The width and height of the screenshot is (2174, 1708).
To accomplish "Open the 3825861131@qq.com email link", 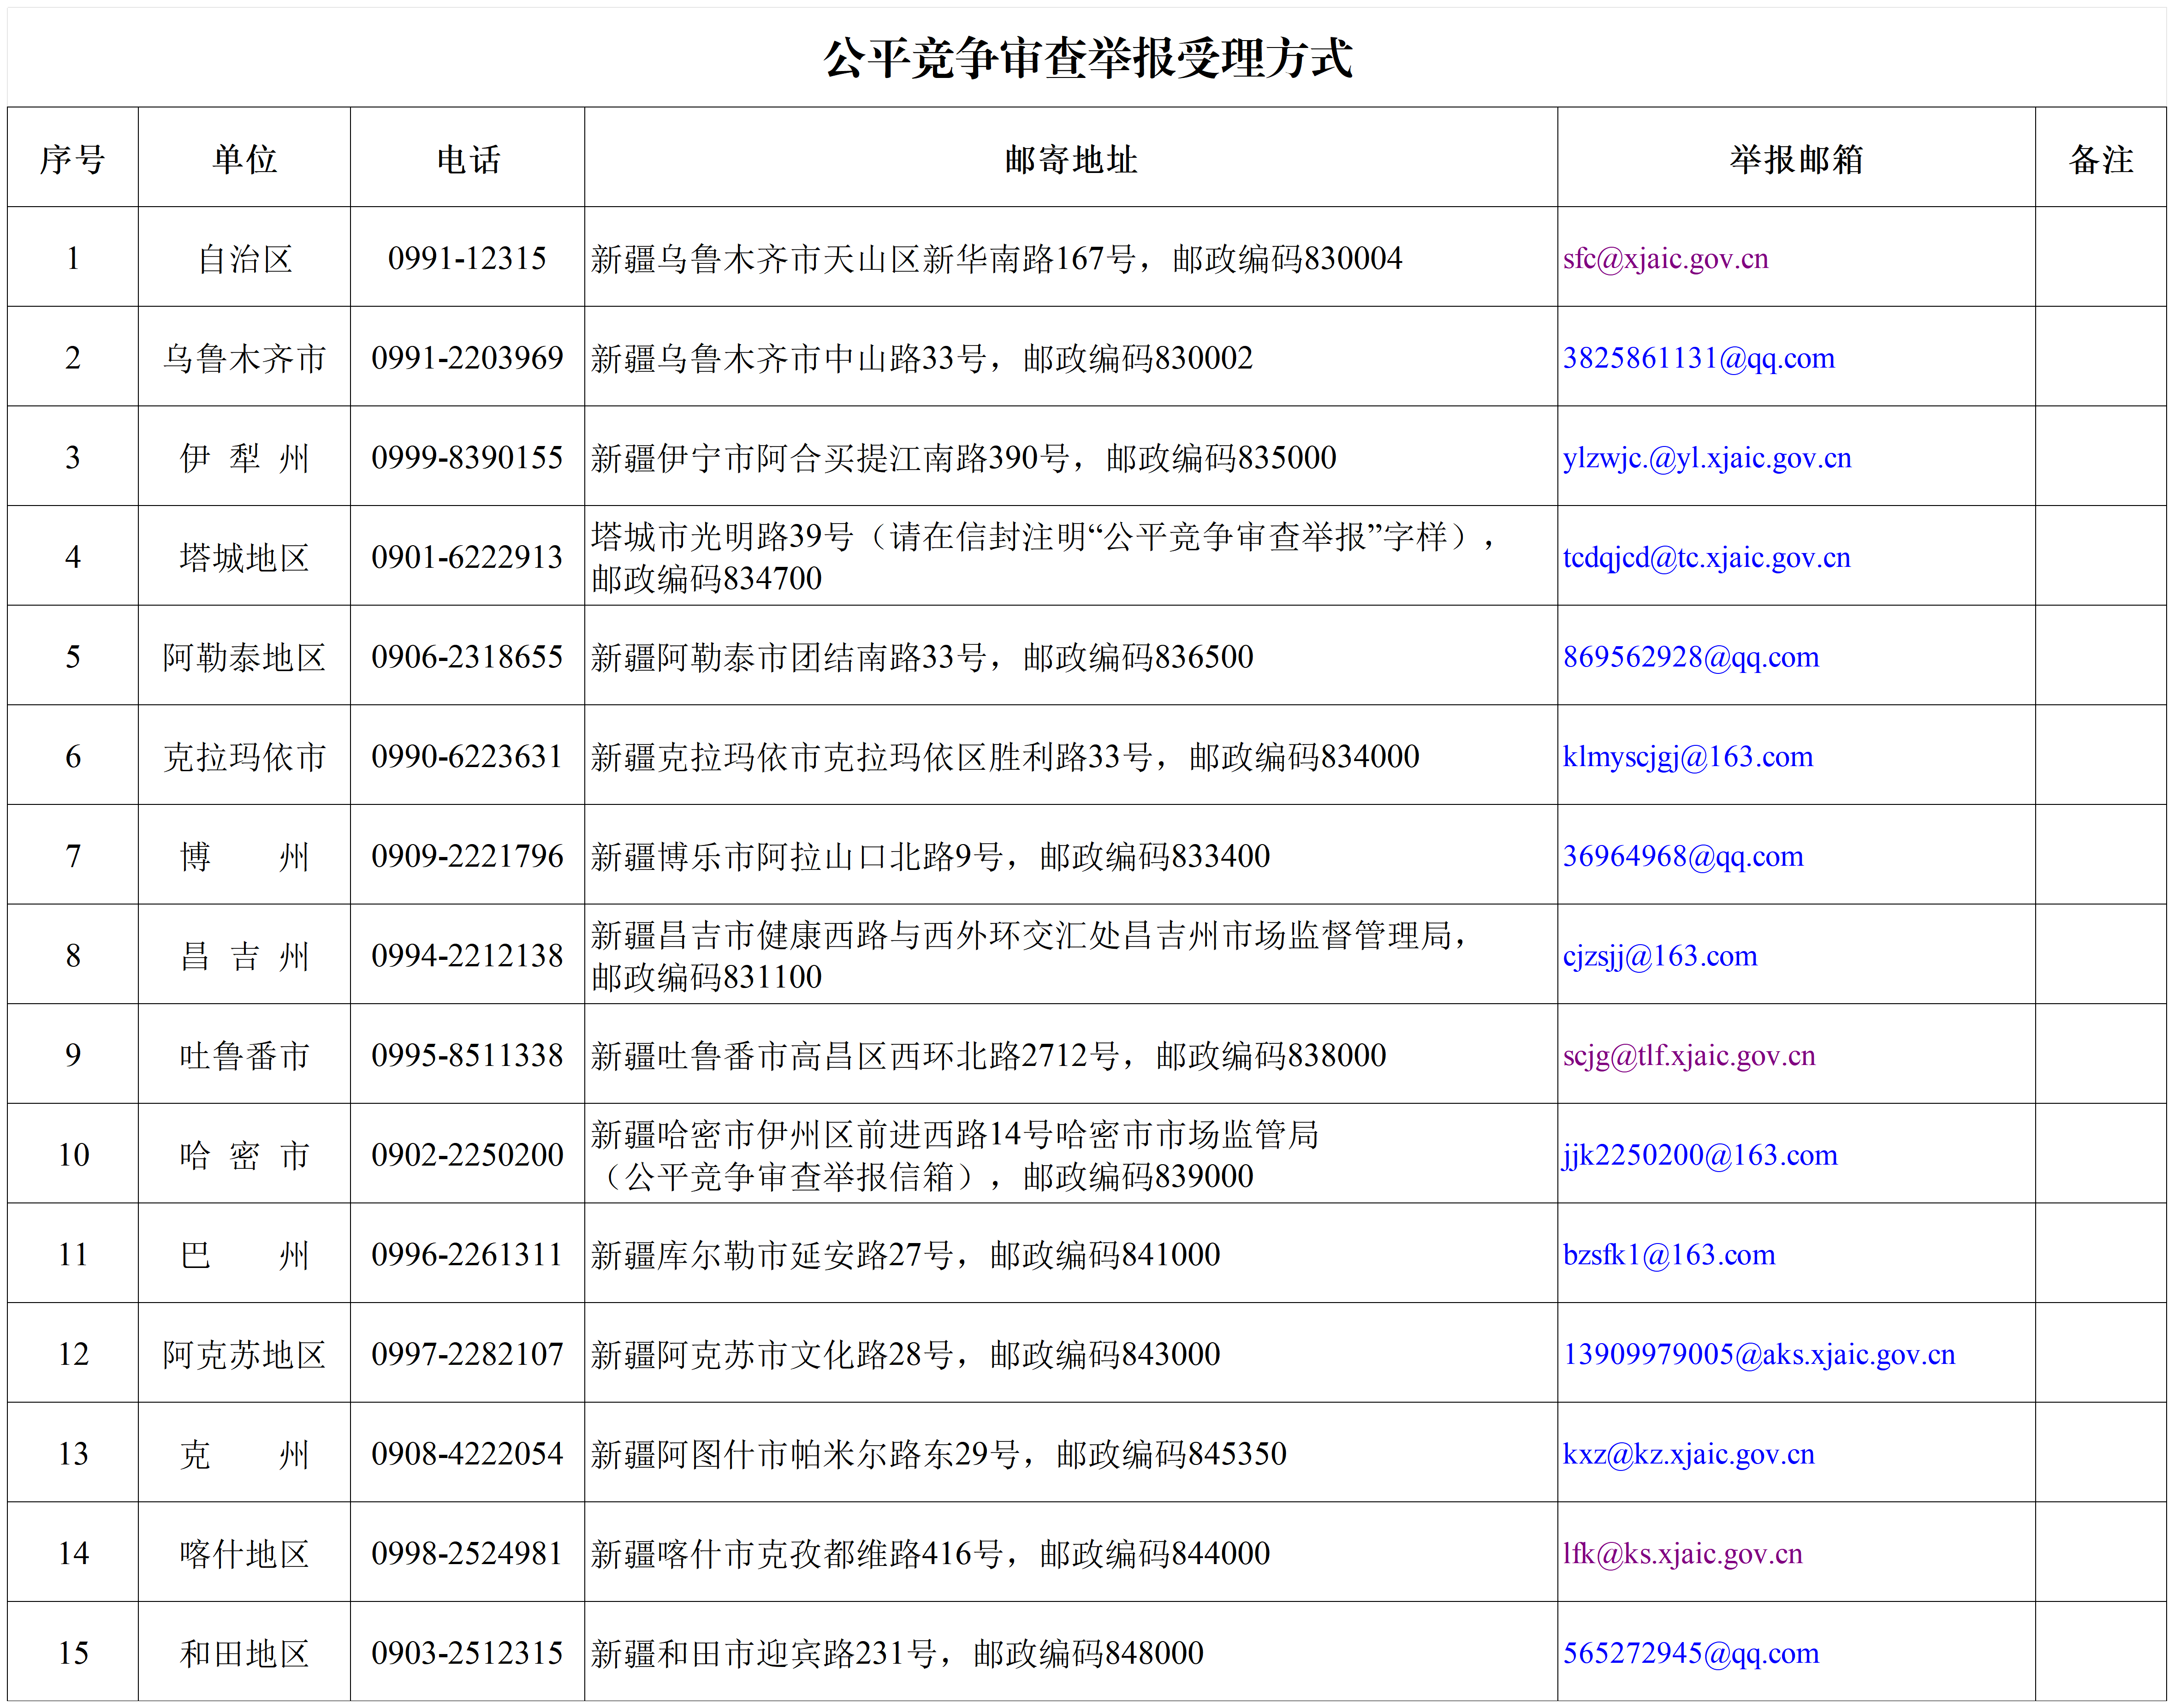I will tap(1698, 358).
